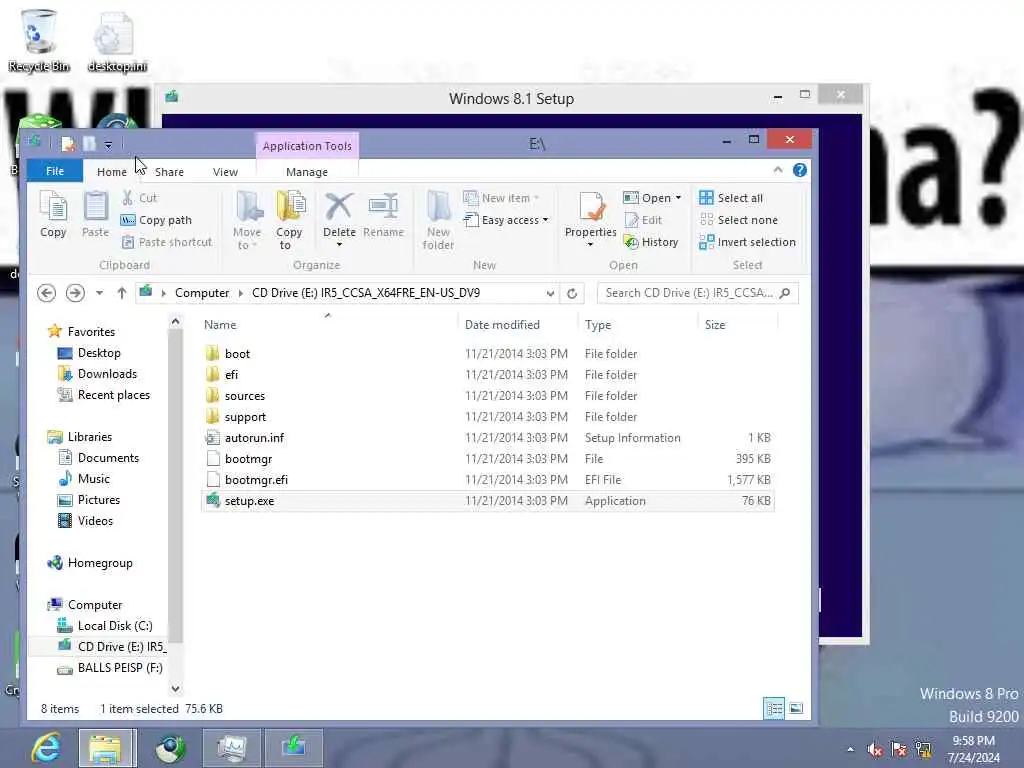
Task: Open the File tab menu
Action: 55,171
